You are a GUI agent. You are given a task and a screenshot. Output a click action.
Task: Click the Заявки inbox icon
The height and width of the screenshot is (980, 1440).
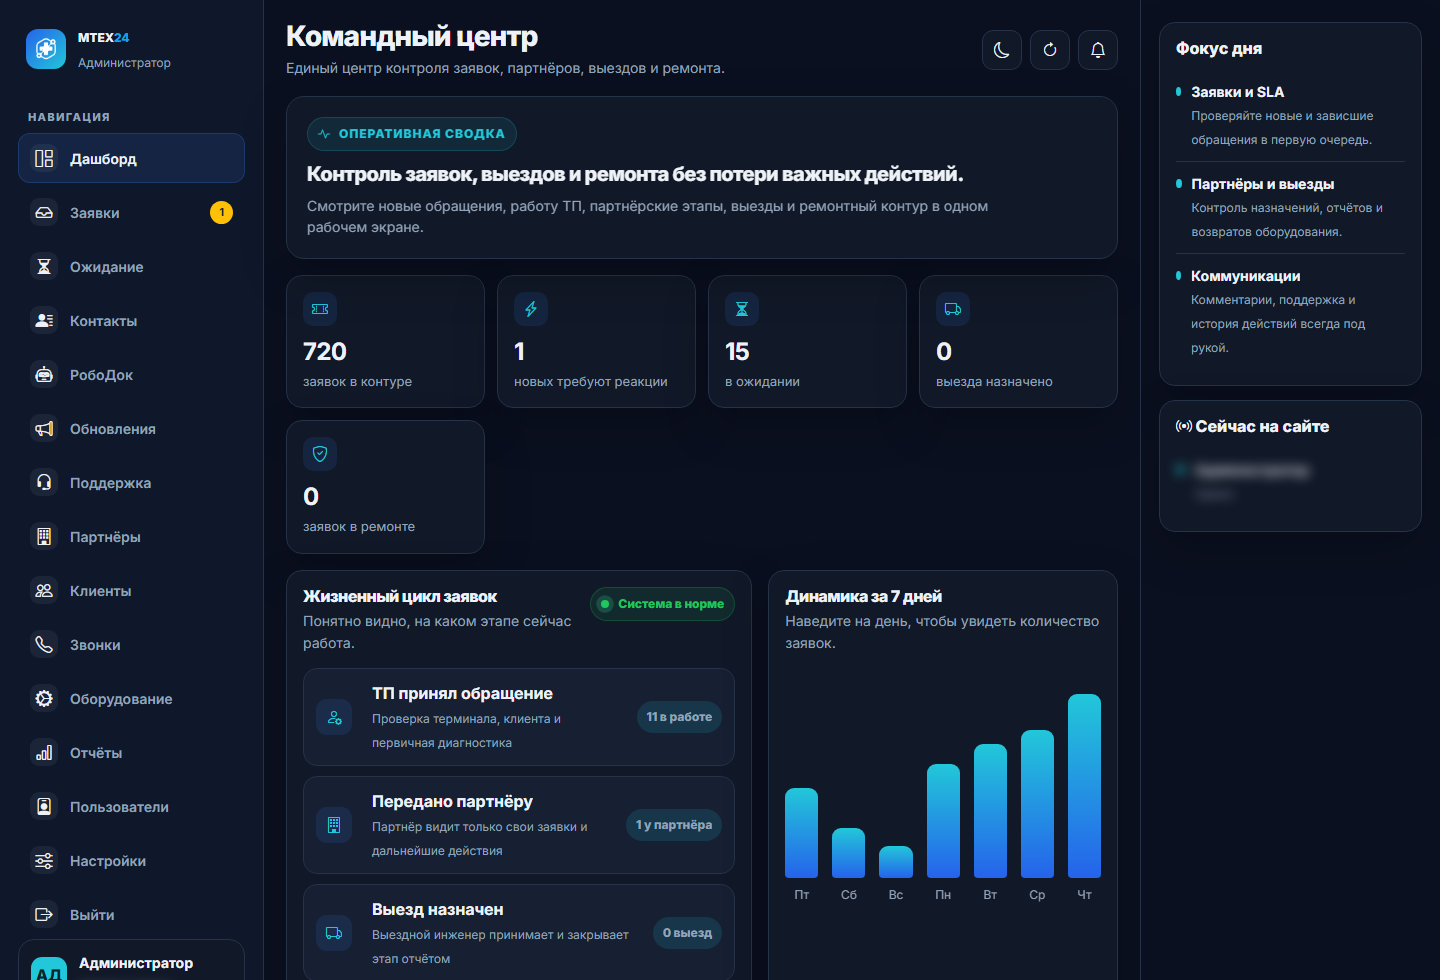click(44, 212)
